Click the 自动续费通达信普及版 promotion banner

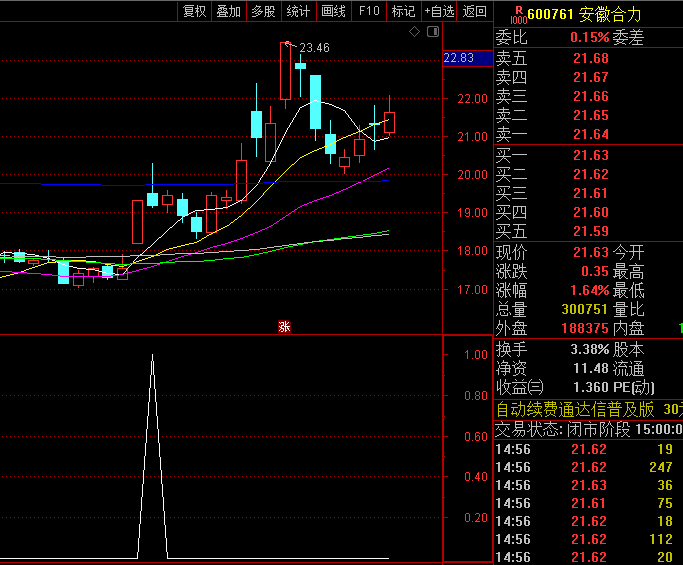click(576, 409)
